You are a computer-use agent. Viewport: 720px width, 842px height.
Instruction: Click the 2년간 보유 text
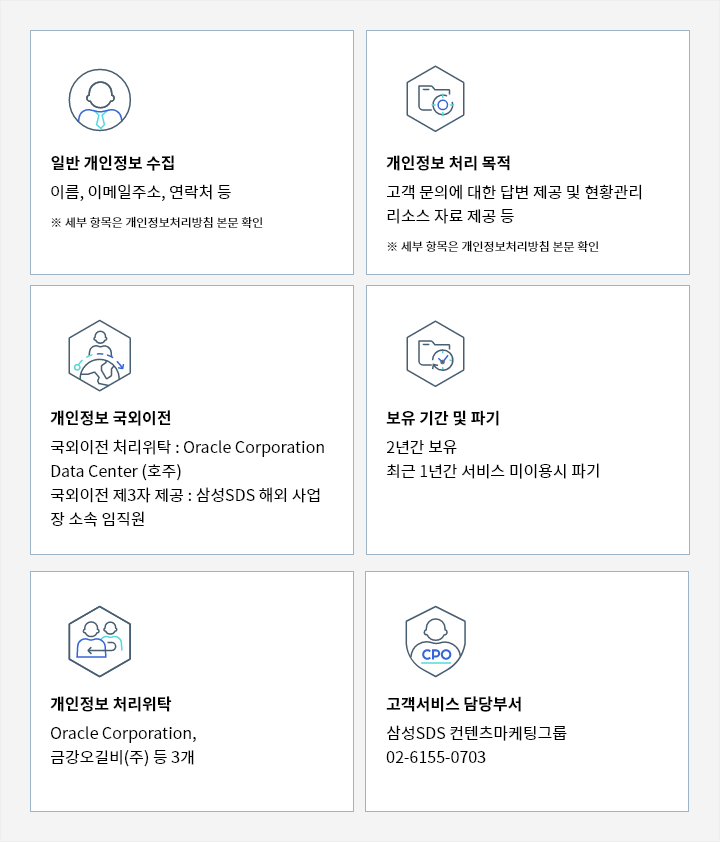tap(421, 447)
